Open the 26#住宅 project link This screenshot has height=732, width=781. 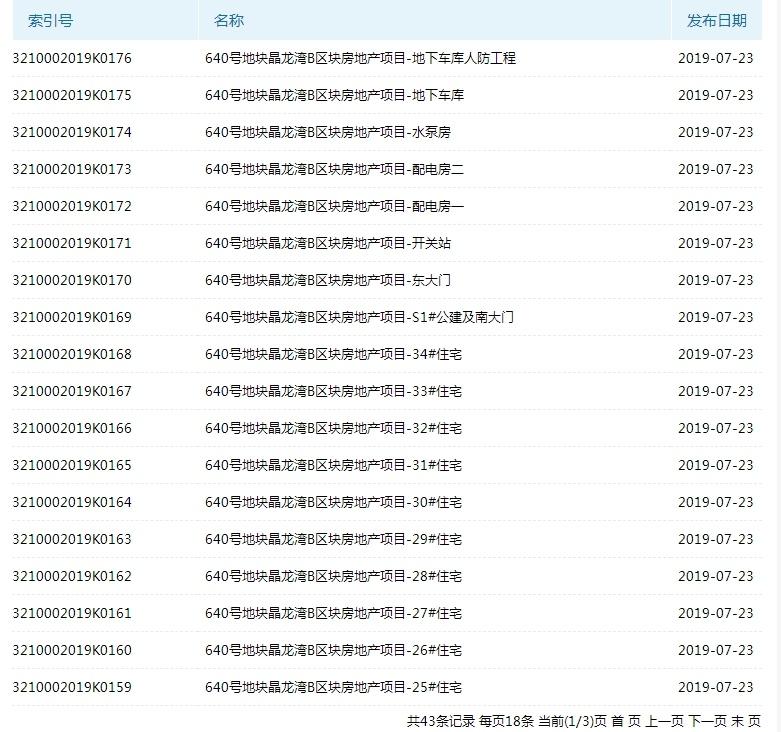pos(333,650)
